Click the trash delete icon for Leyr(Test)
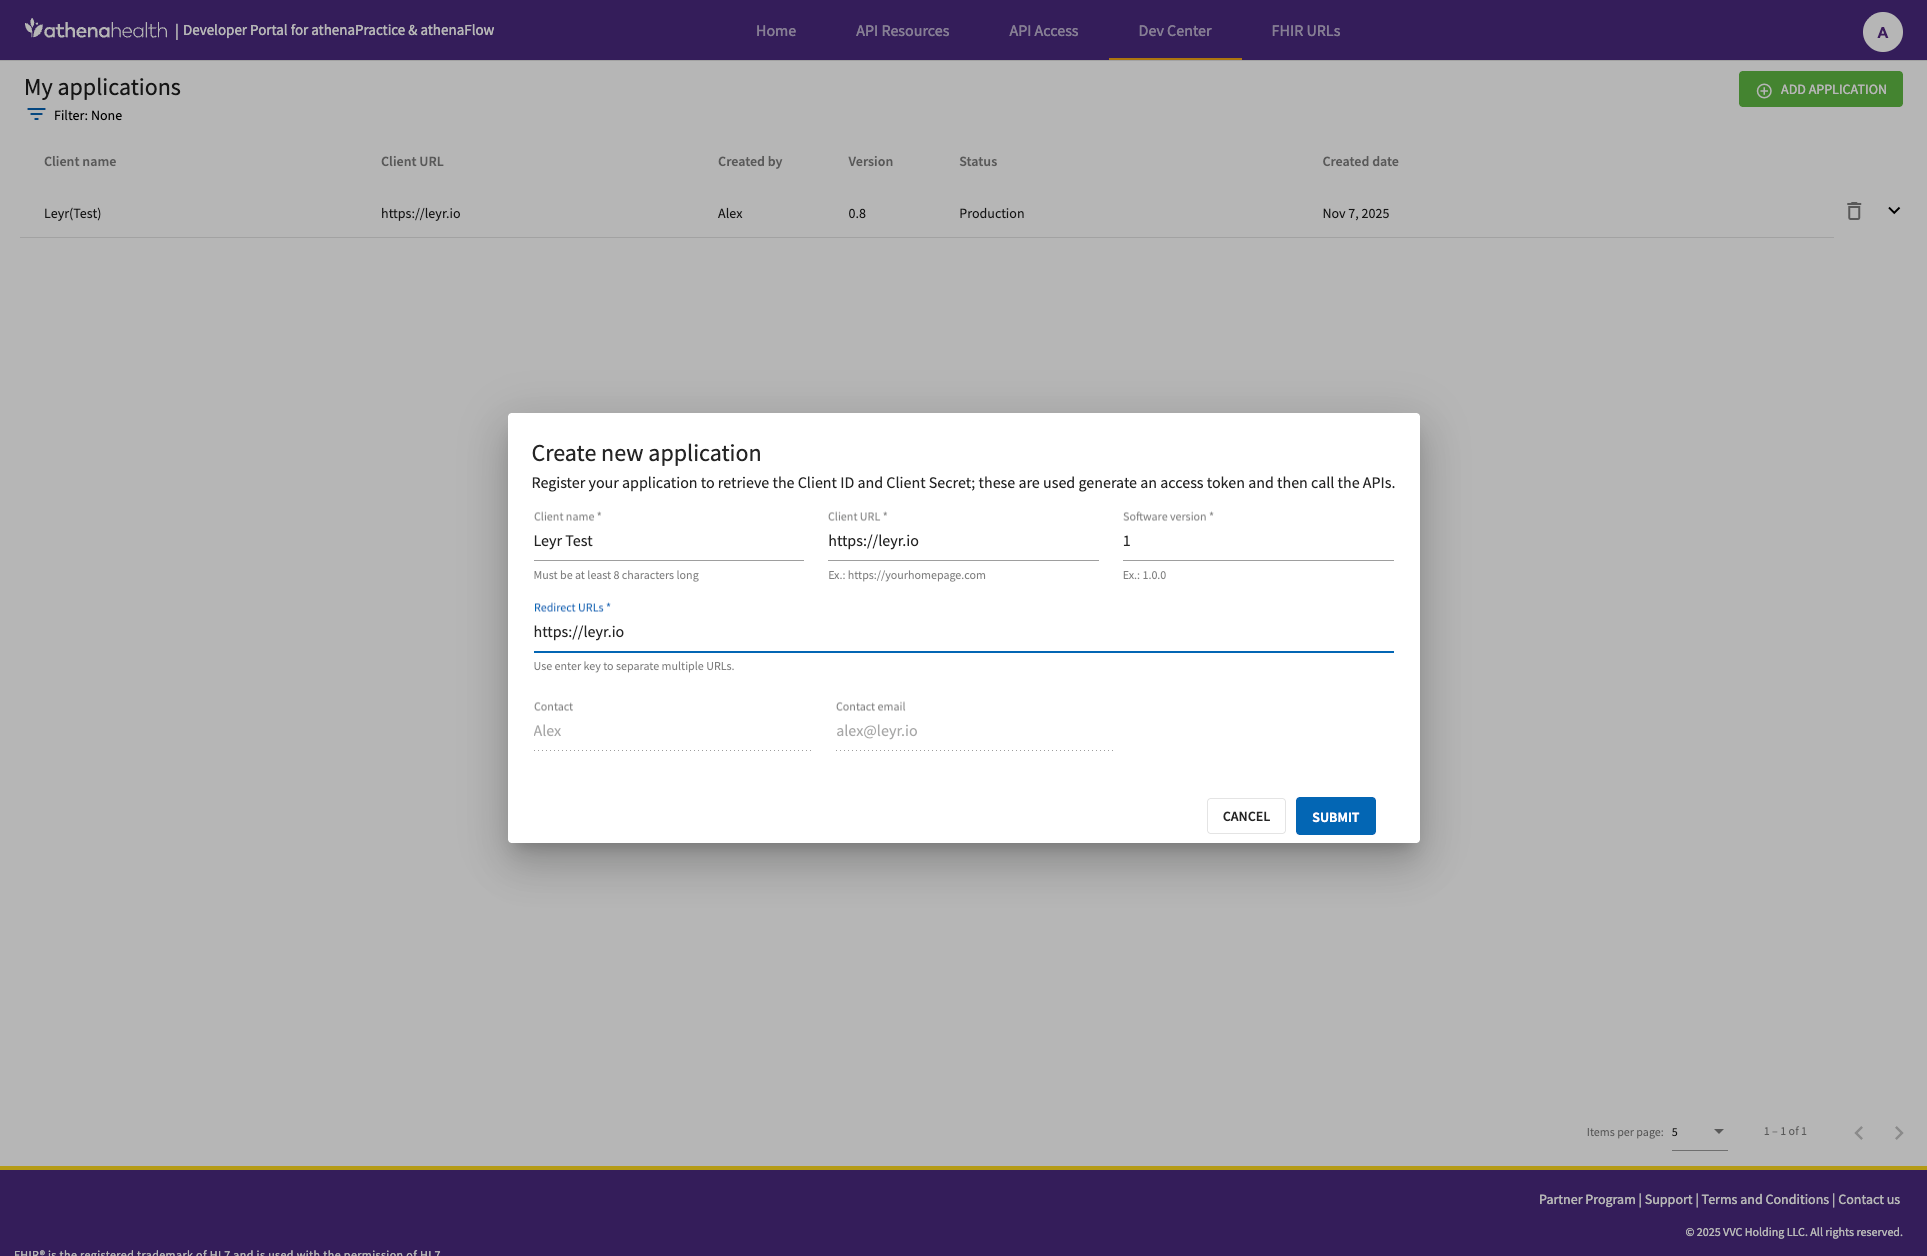This screenshot has width=1927, height=1256. point(1853,211)
